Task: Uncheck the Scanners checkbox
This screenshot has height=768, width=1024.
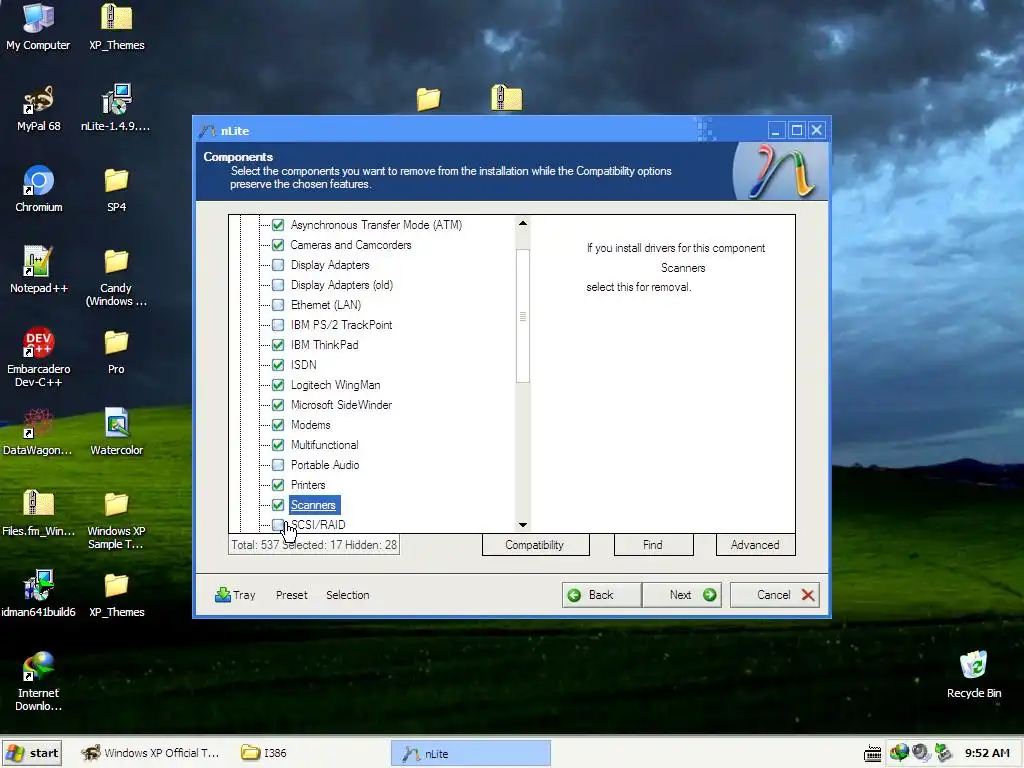Action: 278,505
